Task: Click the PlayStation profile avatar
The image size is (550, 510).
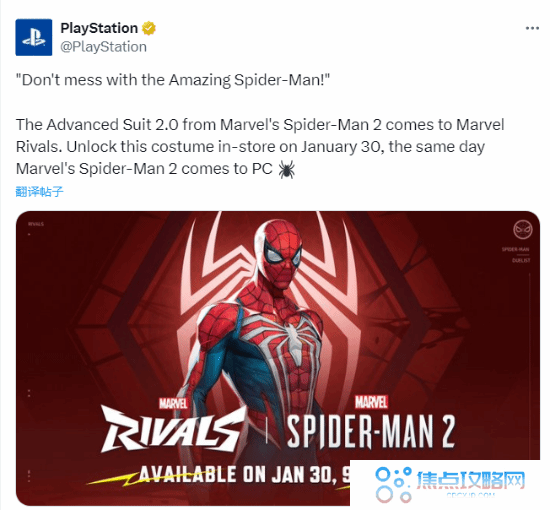Action: click(34, 37)
